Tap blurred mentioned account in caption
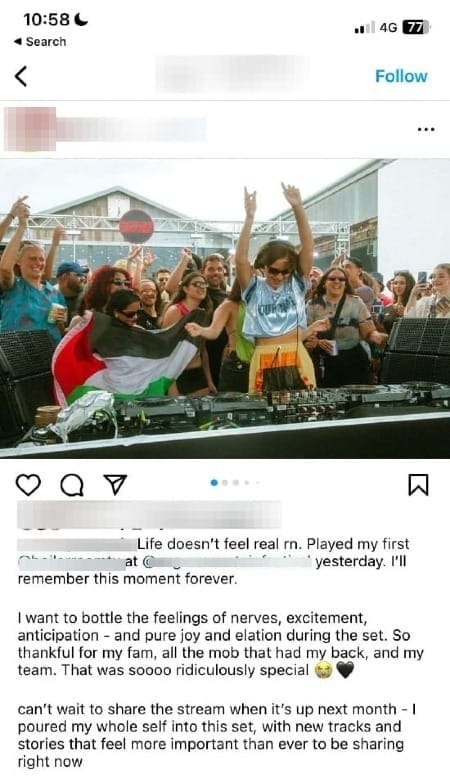Image resolution: width=450 pixels, height=779 pixels. (228, 561)
